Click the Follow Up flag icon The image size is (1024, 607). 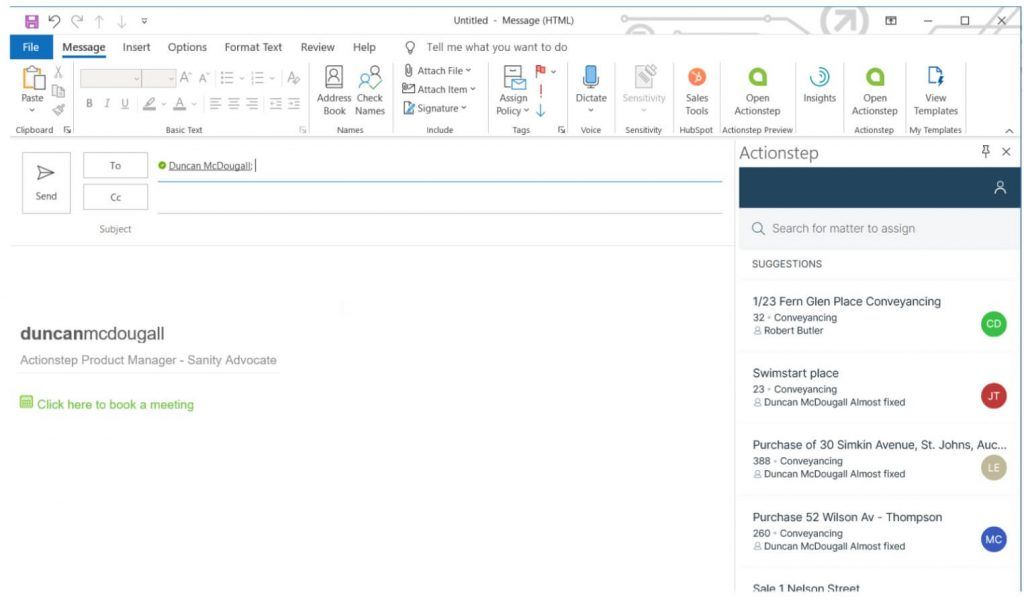(541, 71)
